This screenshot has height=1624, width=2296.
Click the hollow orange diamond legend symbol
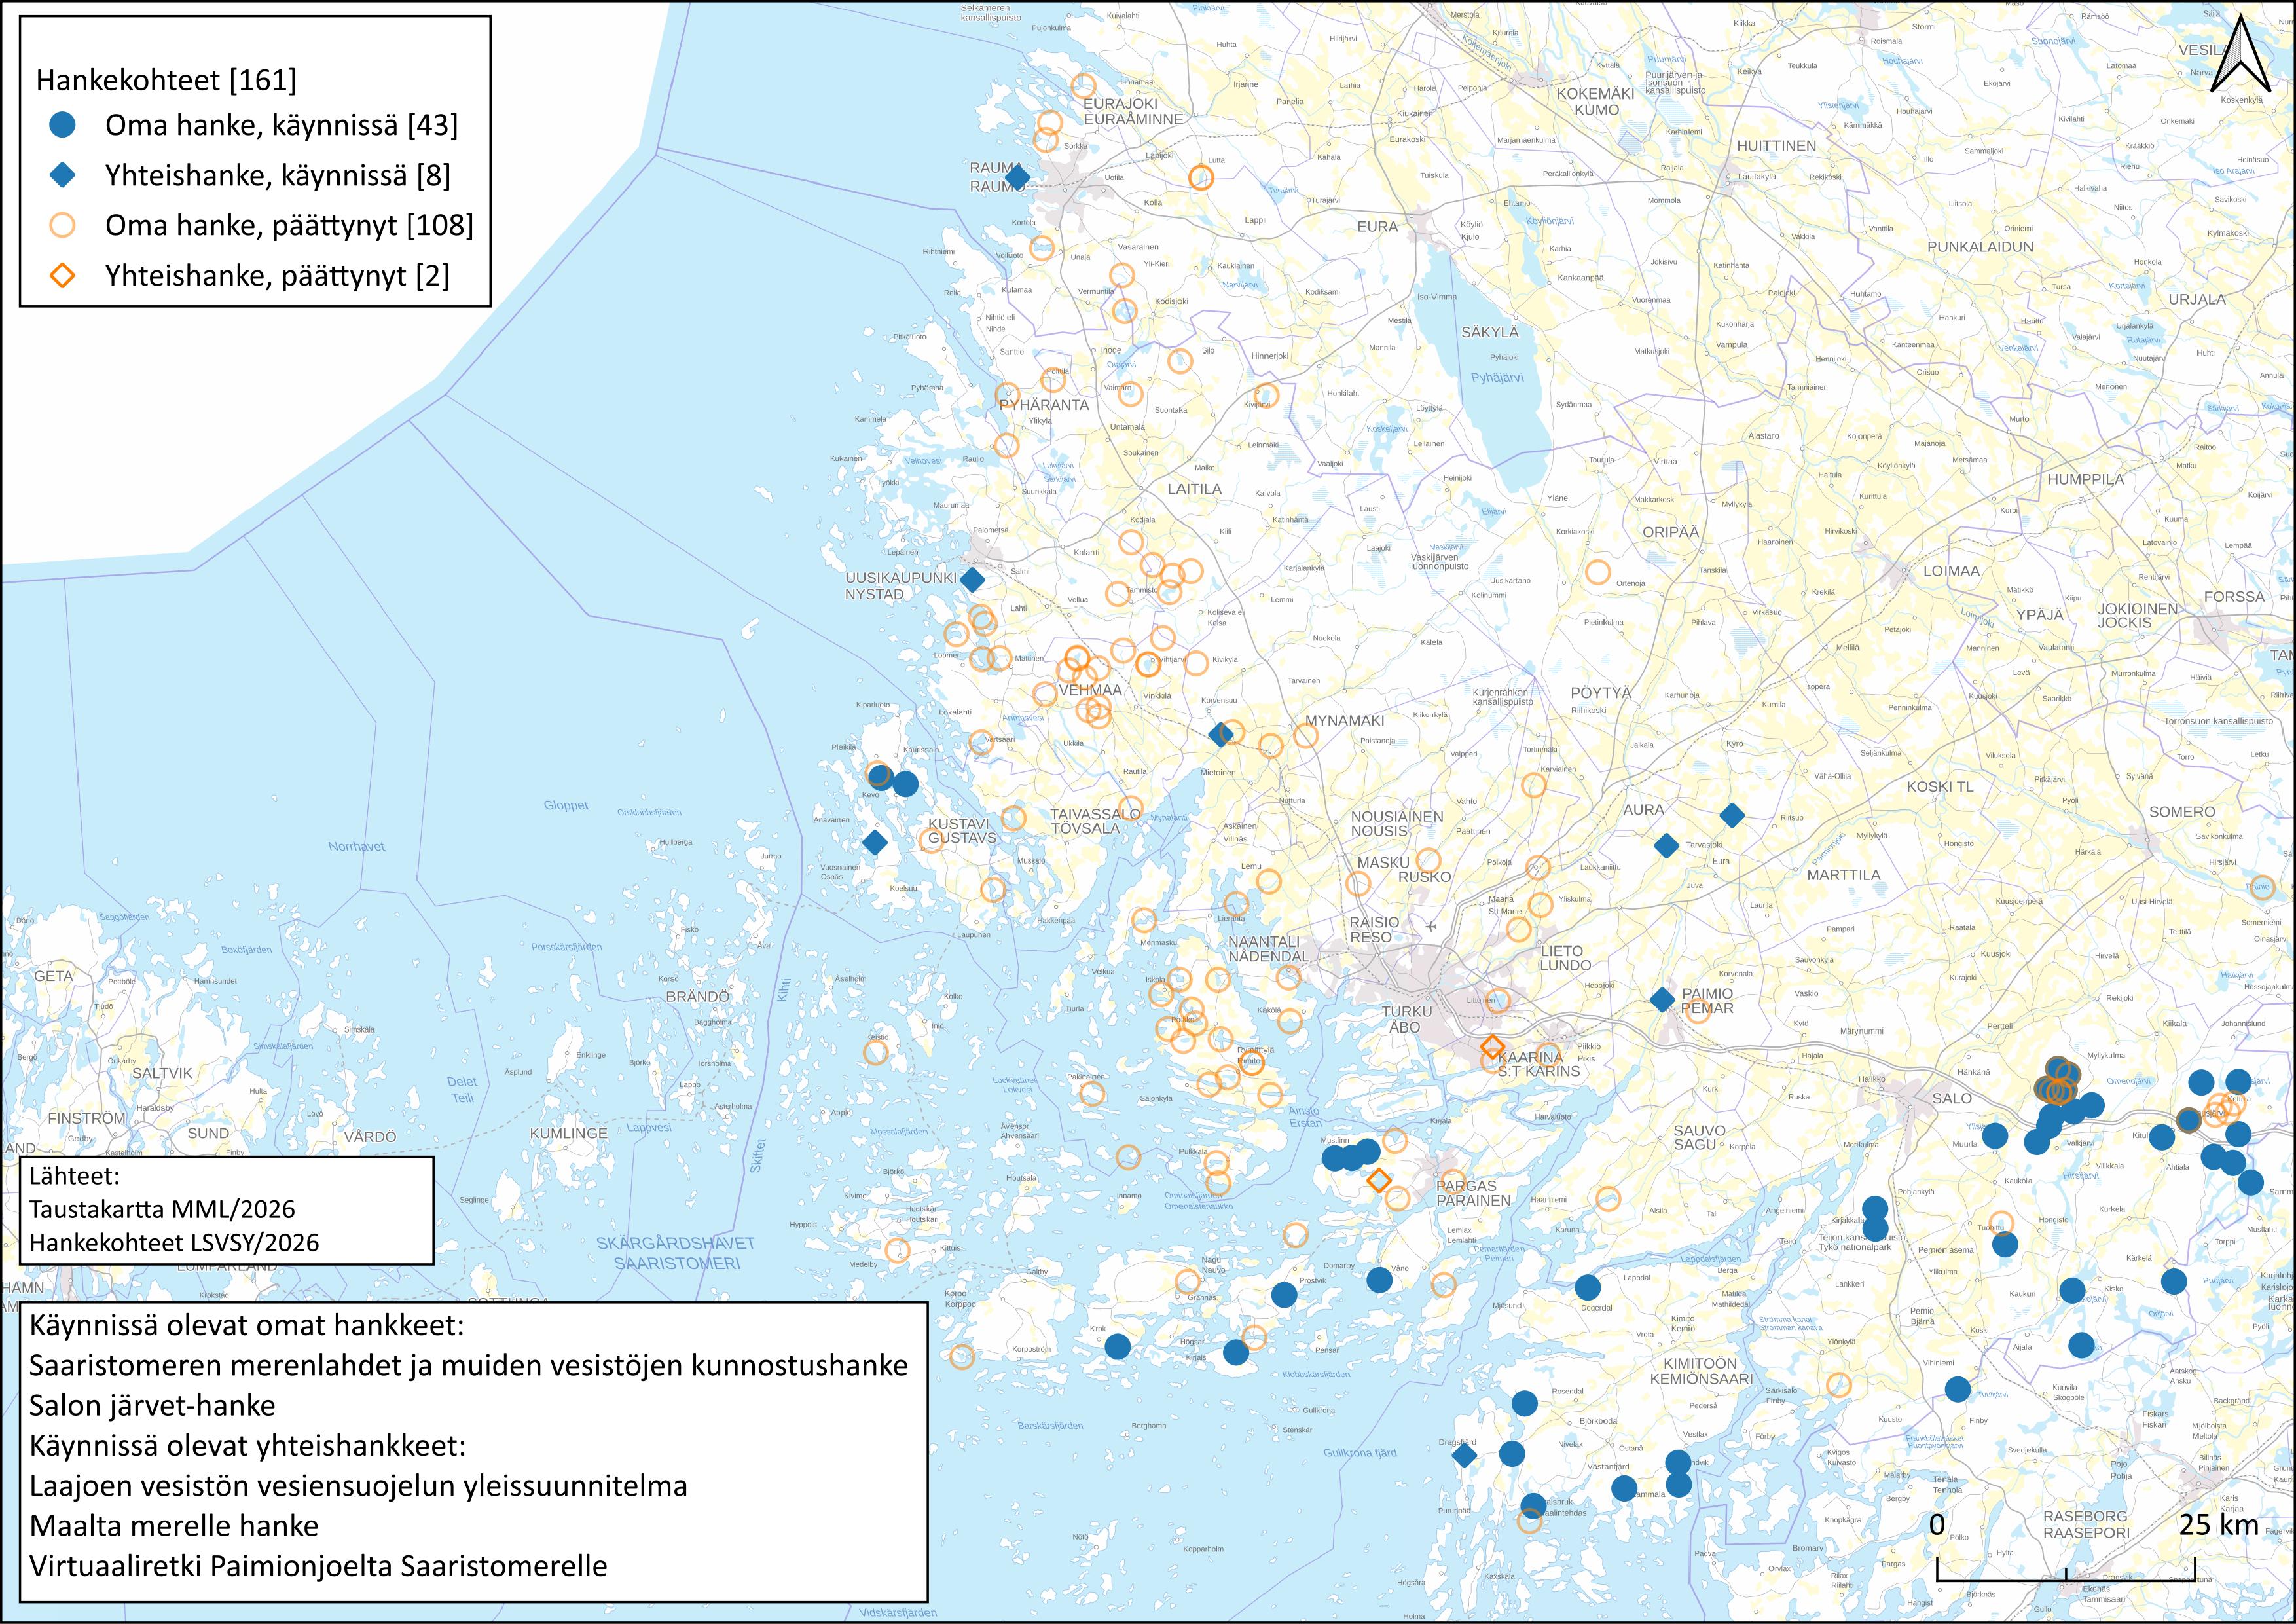62,275
